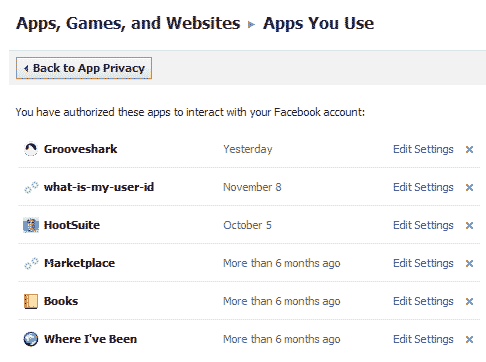Viewport: 486px width, 362px height.
Task: Remove the Grooveshark app with X
Action: 469,150
